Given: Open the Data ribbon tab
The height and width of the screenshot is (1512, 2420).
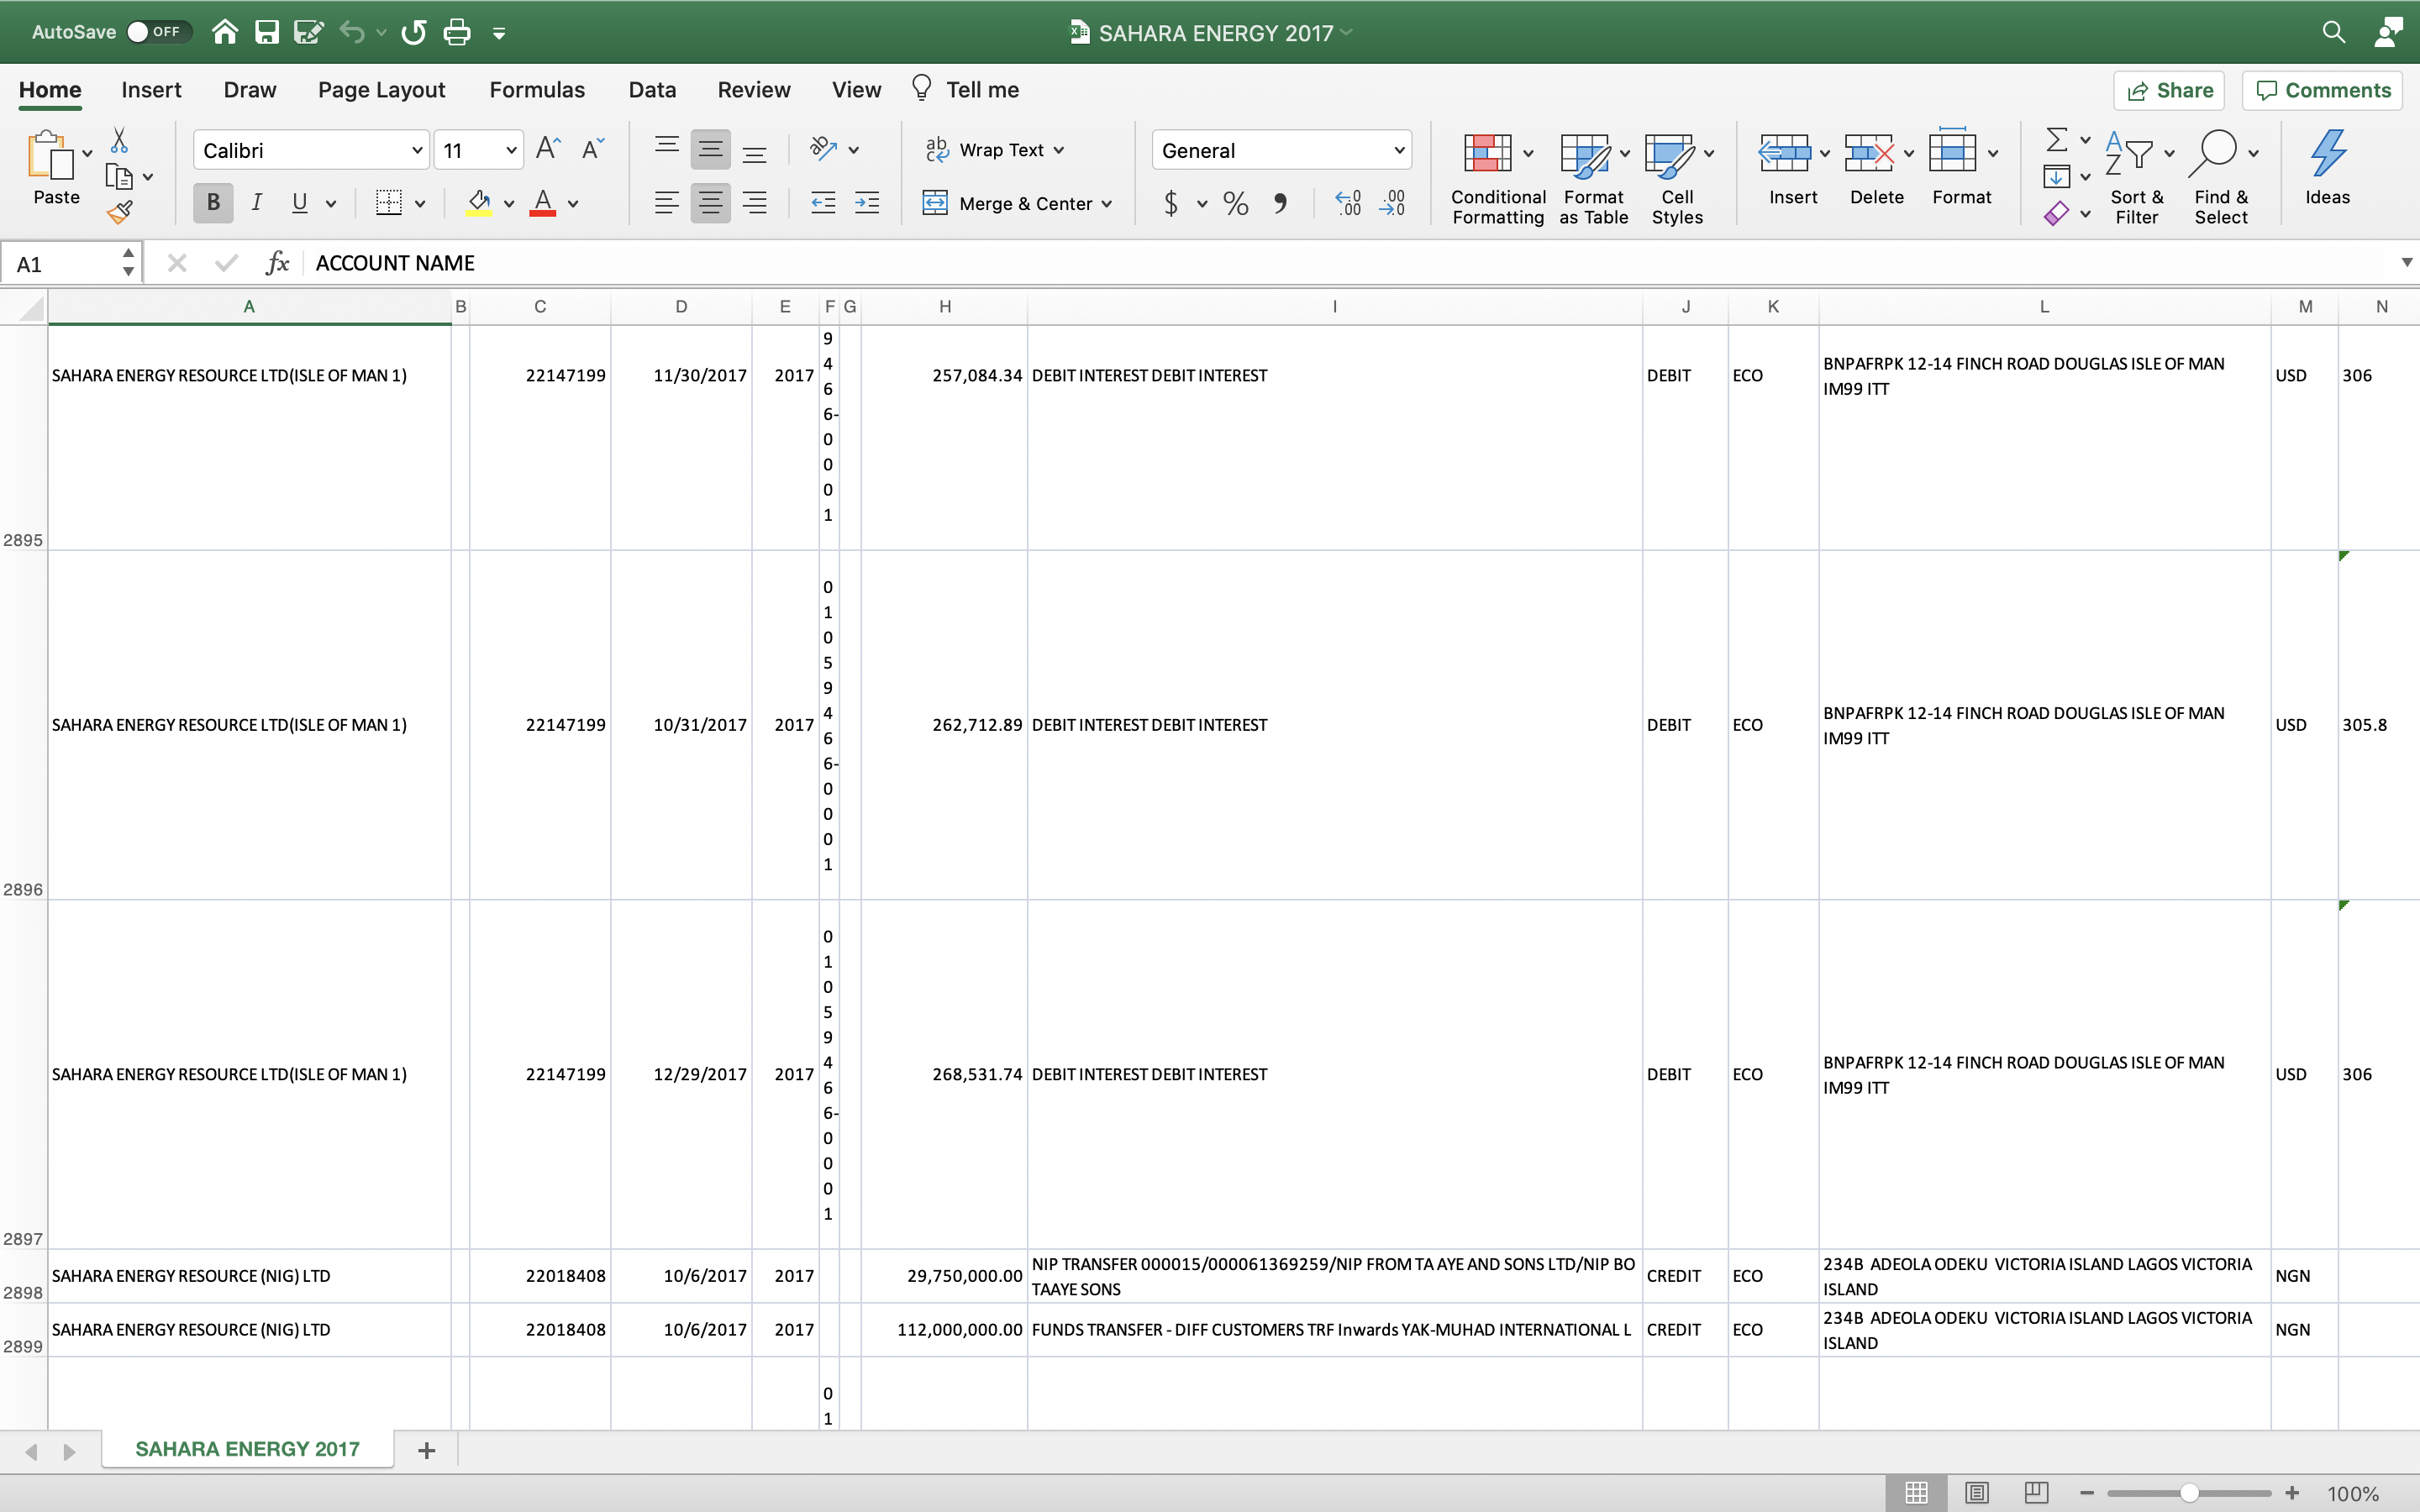Looking at the screenshot, I should (652, 90).
